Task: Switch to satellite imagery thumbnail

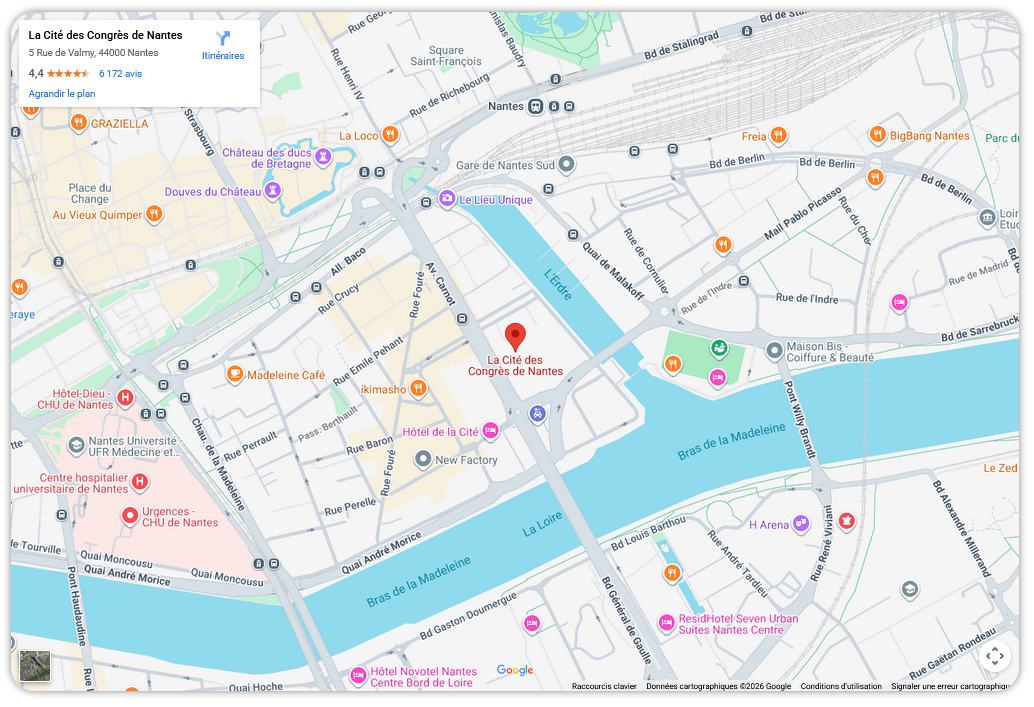Action: [x=35, y=666]
